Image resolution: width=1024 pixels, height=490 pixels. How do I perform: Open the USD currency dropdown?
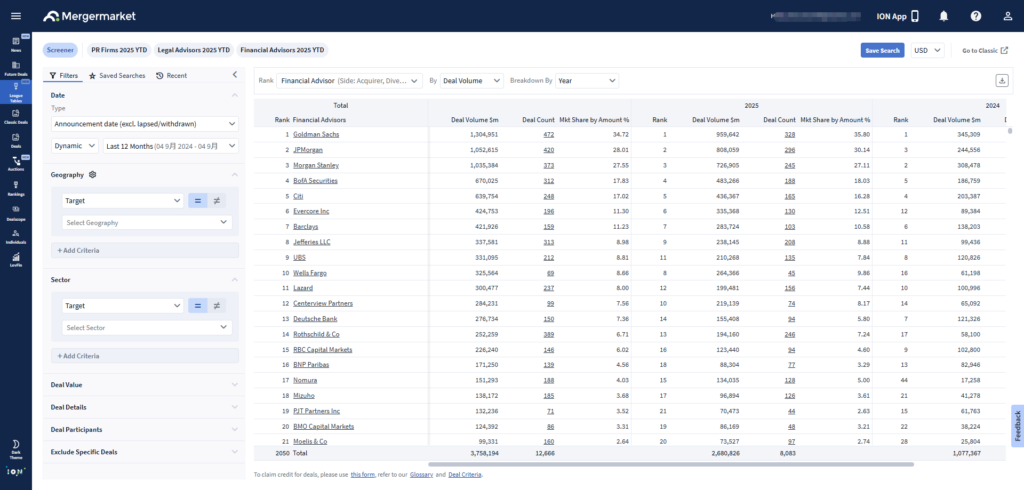(928, 50)
